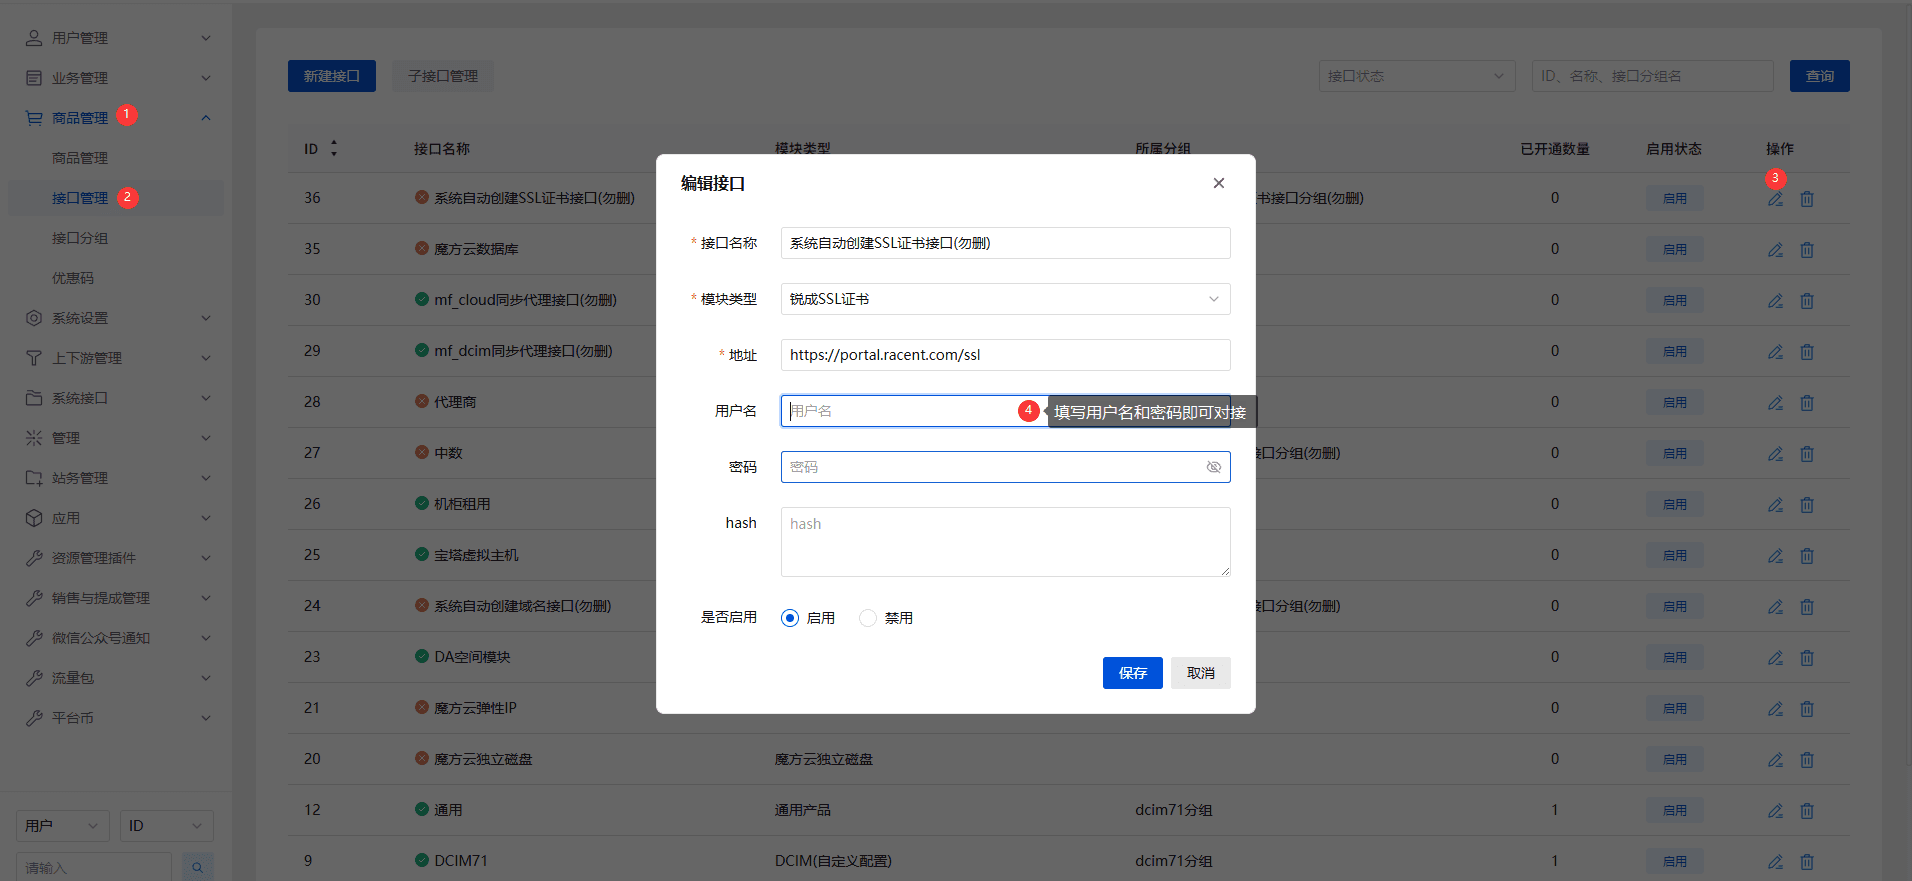Select the 启用 radio button

coord(790,618)
